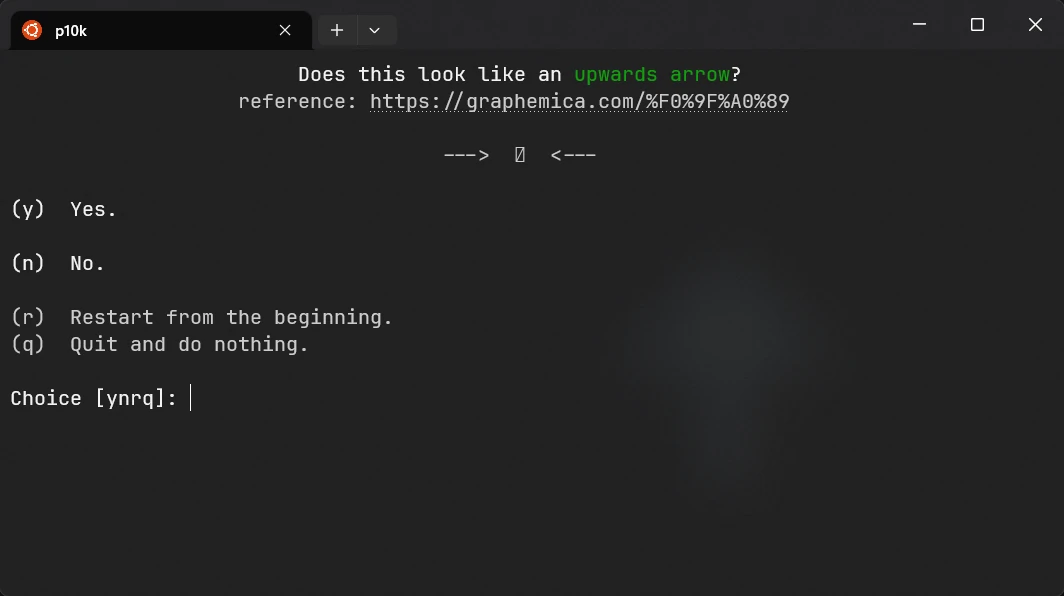Screen dimensions: 1064x596
Task: Click the "(y) Yes." option line
Action: click(x=64, y=209)
